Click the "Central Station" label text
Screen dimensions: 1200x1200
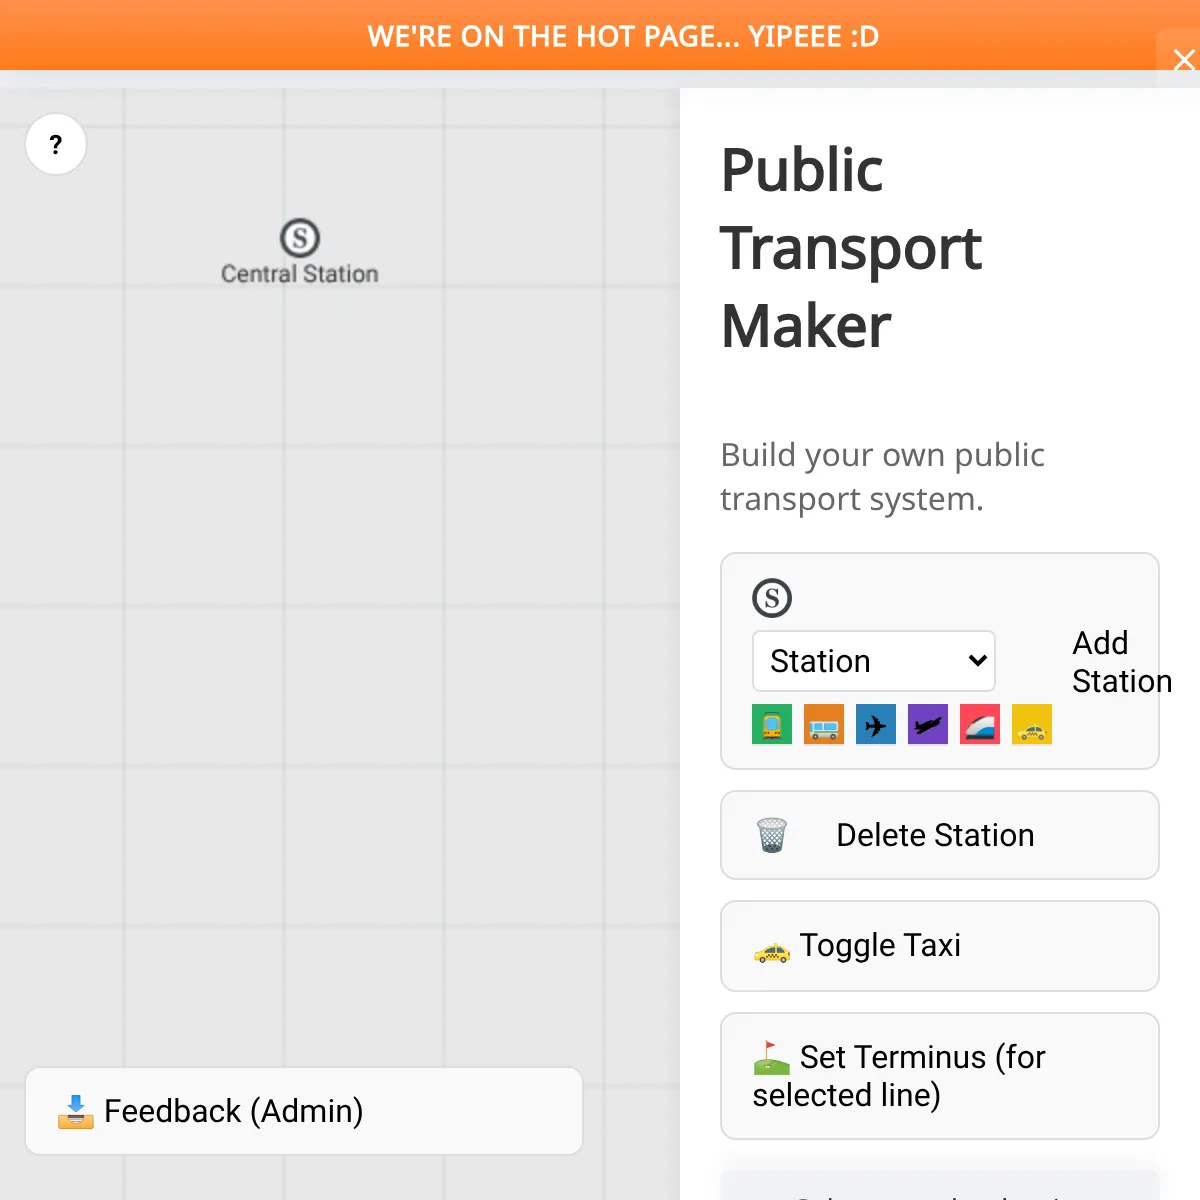(x=299, y=274)
